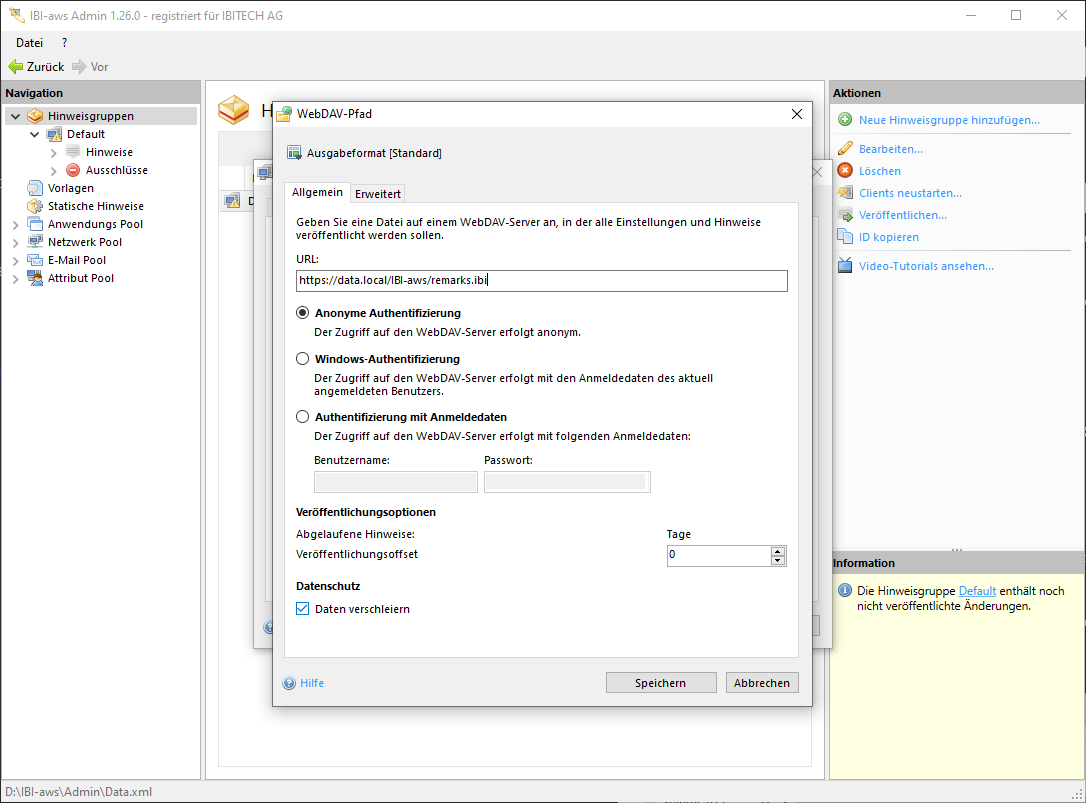Click the Bearbeiten pencil icon

(x=845, y=149)
